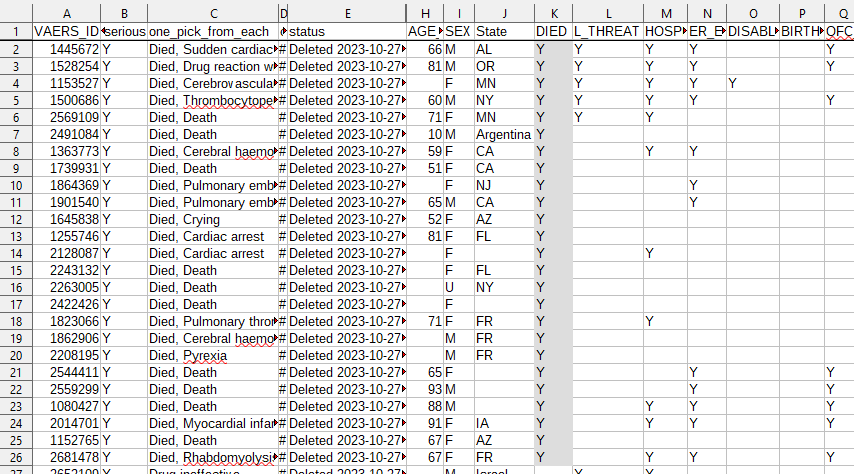Image resolution: width=854 pixels, height=474 pixels.
Task: Click the one_pick_from_each header cell
Action: (213, 32)
